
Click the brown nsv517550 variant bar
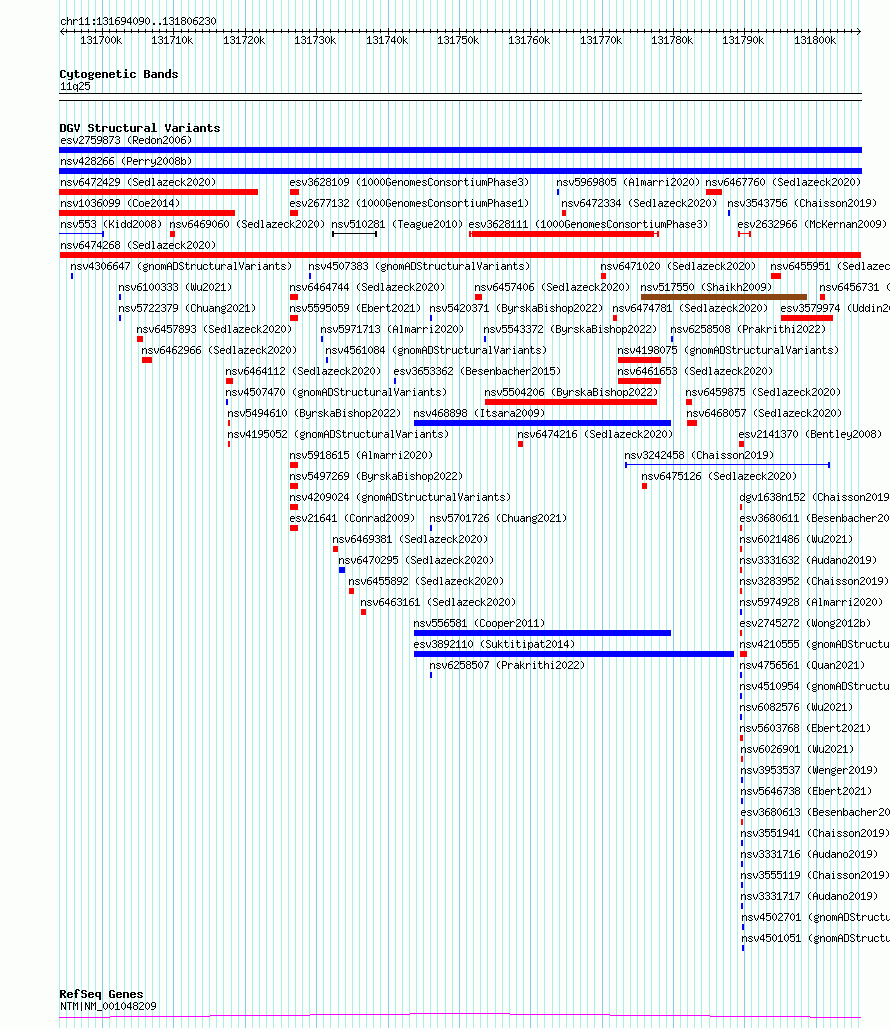pos(724,297)
